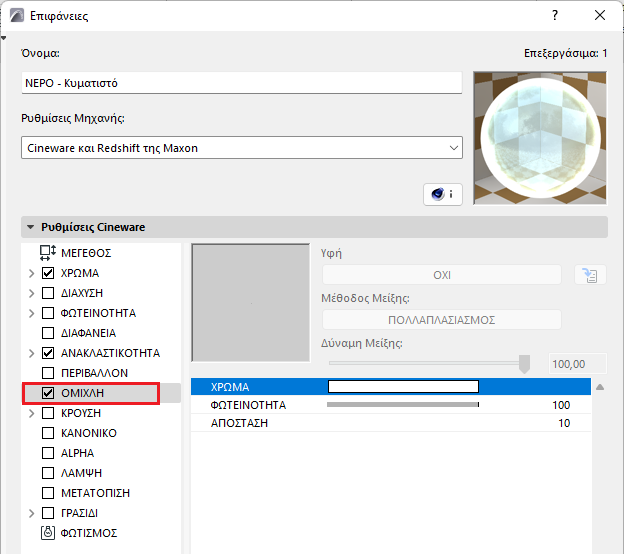Viewport: 624px width, 554px height.
Task: Select the ALPHA tree item label
Action: (77, 453)
